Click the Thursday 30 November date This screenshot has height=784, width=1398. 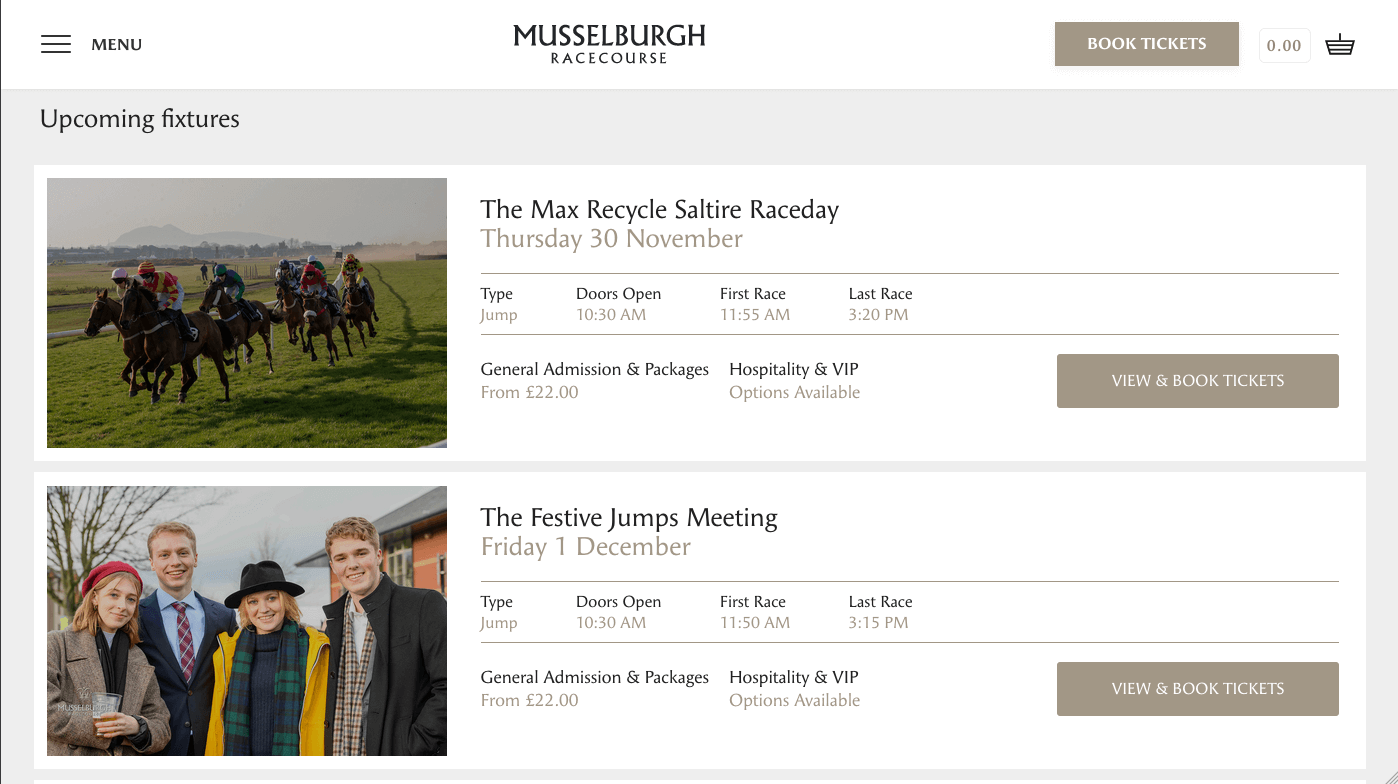pos(611,239)
